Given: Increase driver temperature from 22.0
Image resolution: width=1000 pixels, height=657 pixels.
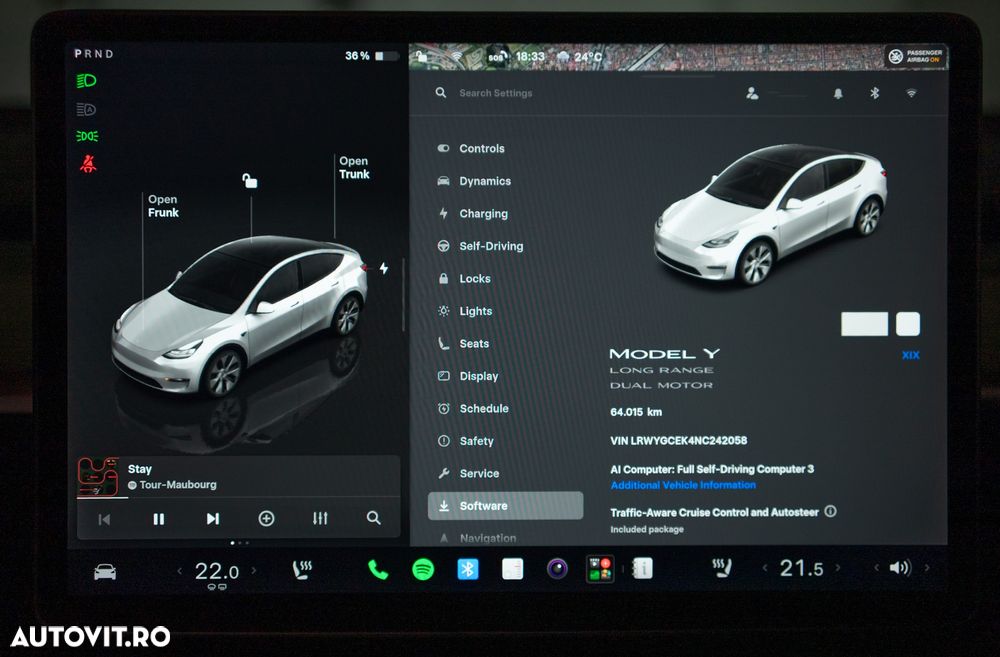Looking at the screenshot, I should tap(254, 570).
